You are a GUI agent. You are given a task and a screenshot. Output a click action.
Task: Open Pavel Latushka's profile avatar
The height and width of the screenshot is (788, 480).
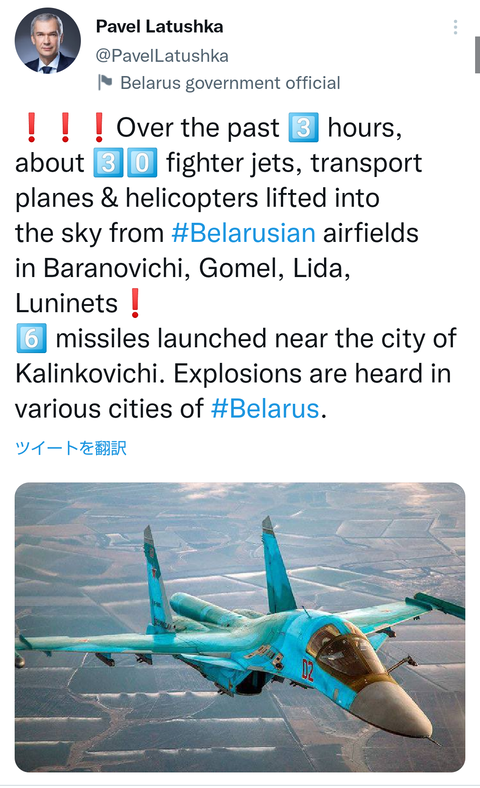[48, 41]
